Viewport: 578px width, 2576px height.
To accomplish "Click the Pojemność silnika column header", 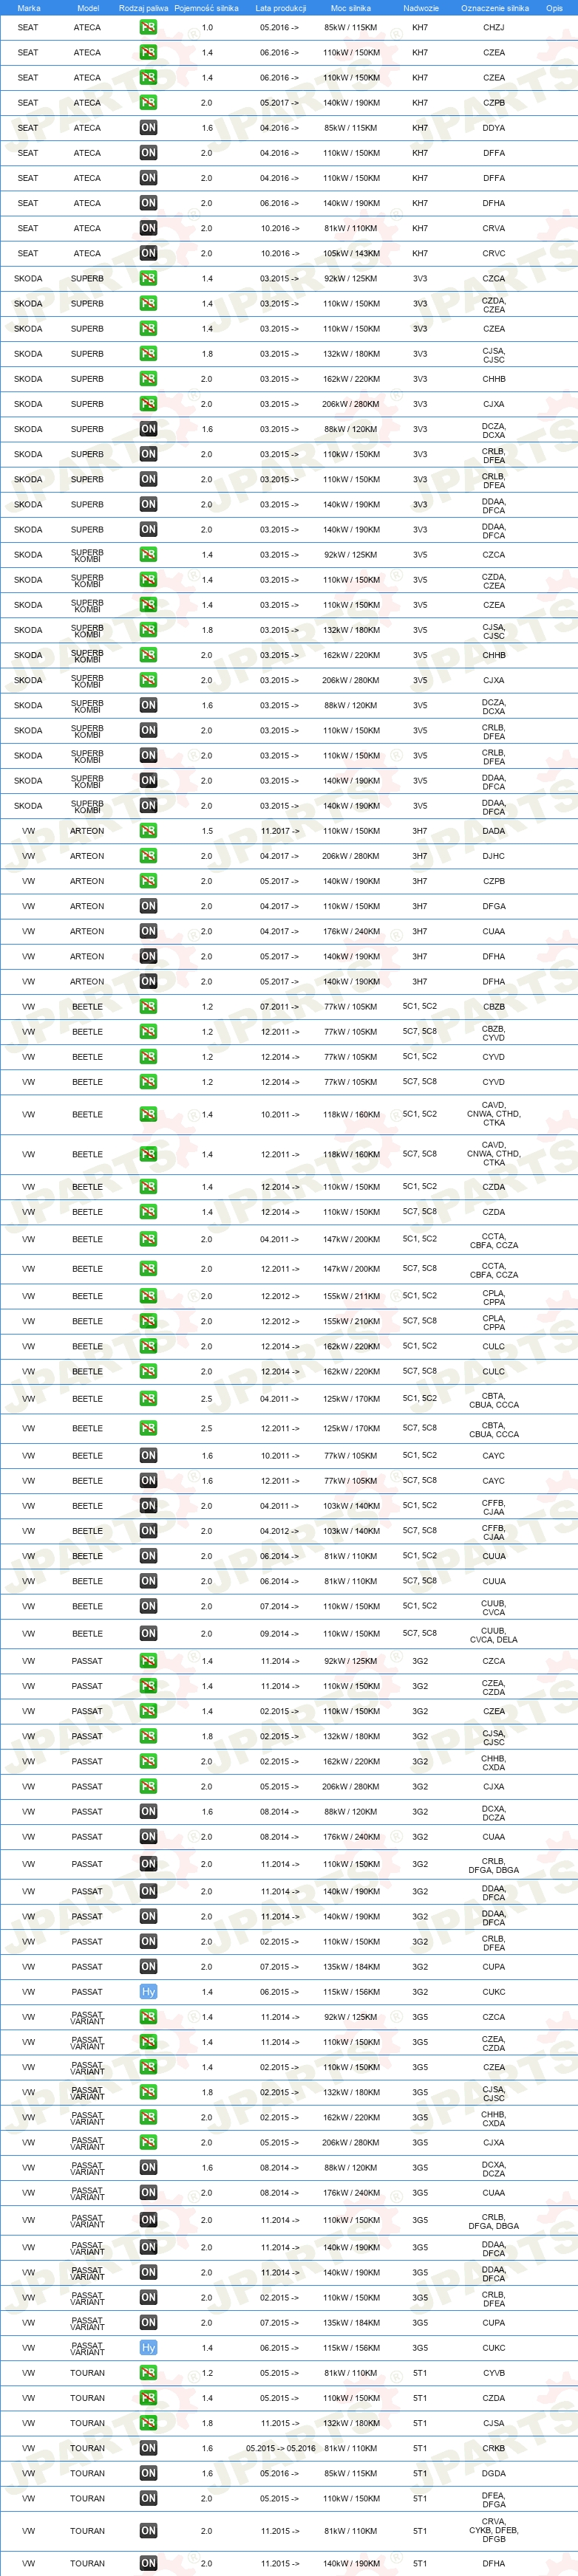I will pos(206,8).
